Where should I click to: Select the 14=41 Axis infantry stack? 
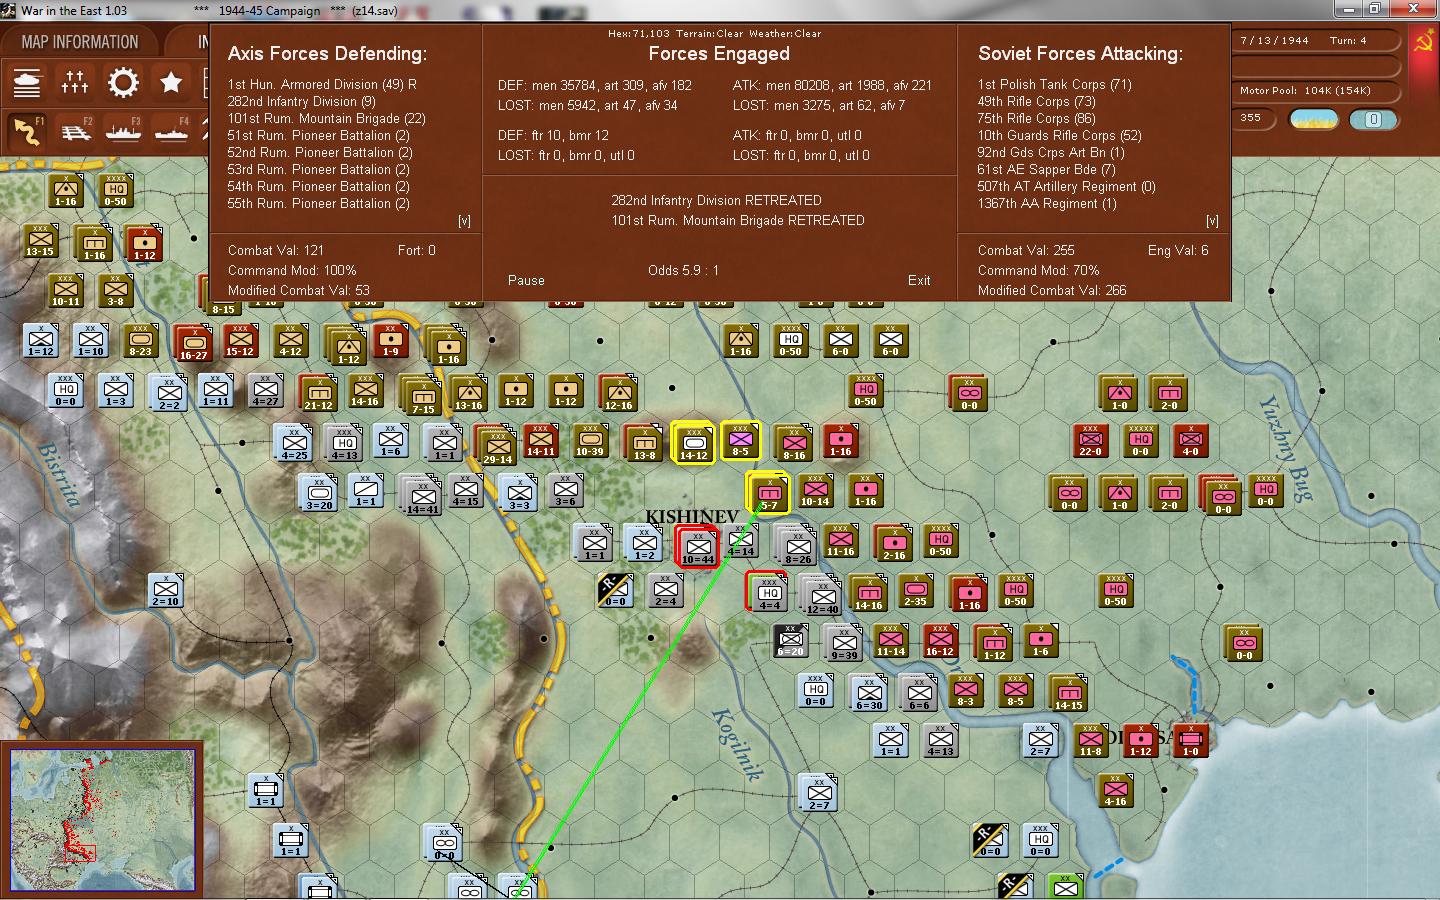(422, 496)
